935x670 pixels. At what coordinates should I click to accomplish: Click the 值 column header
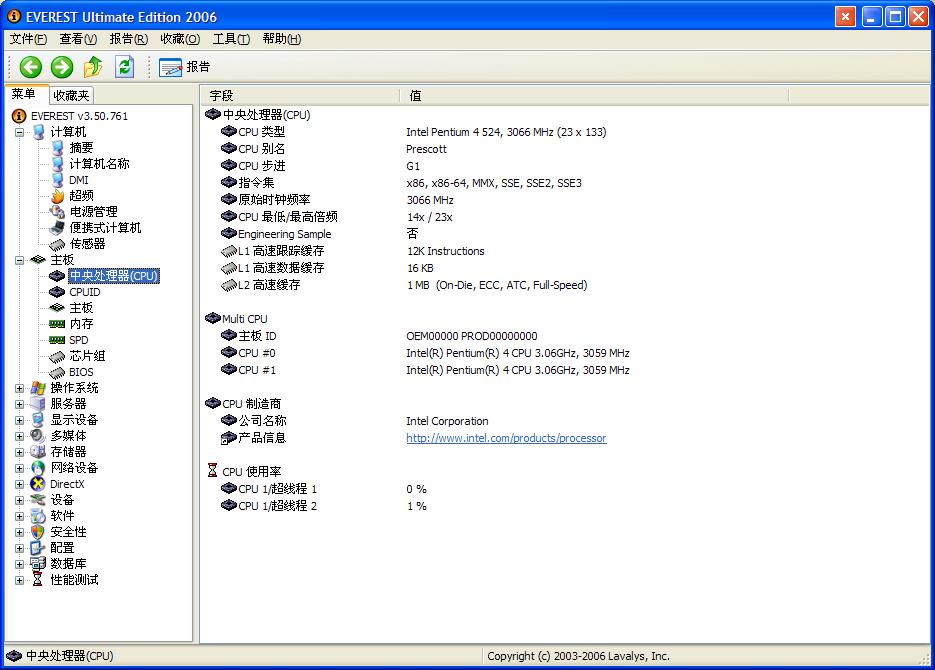tap(595, 95)
